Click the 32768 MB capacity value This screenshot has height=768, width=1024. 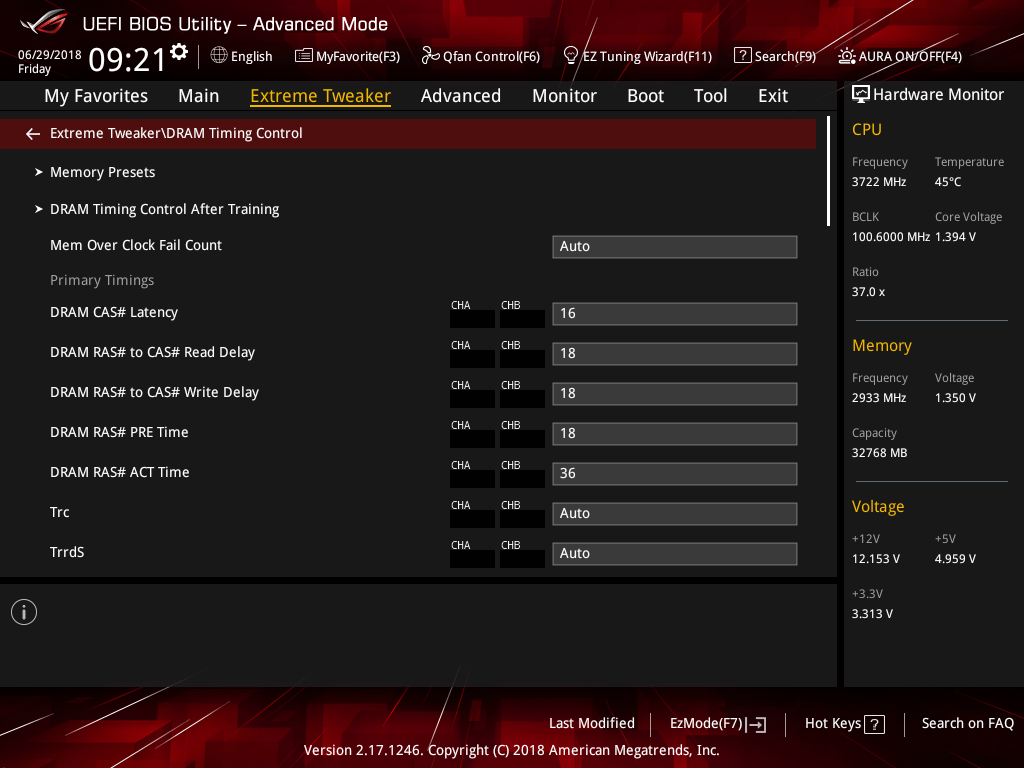(x=879, y=453)
